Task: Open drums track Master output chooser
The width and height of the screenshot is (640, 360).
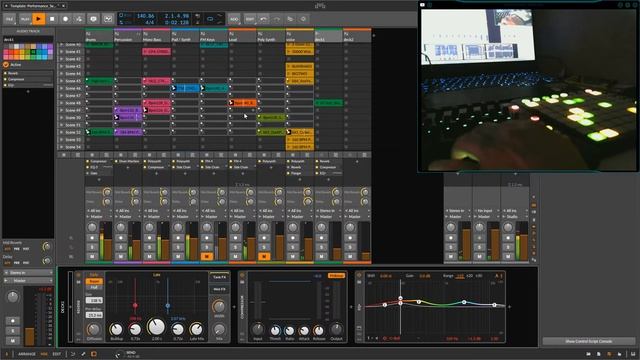Action: (99, 216)
